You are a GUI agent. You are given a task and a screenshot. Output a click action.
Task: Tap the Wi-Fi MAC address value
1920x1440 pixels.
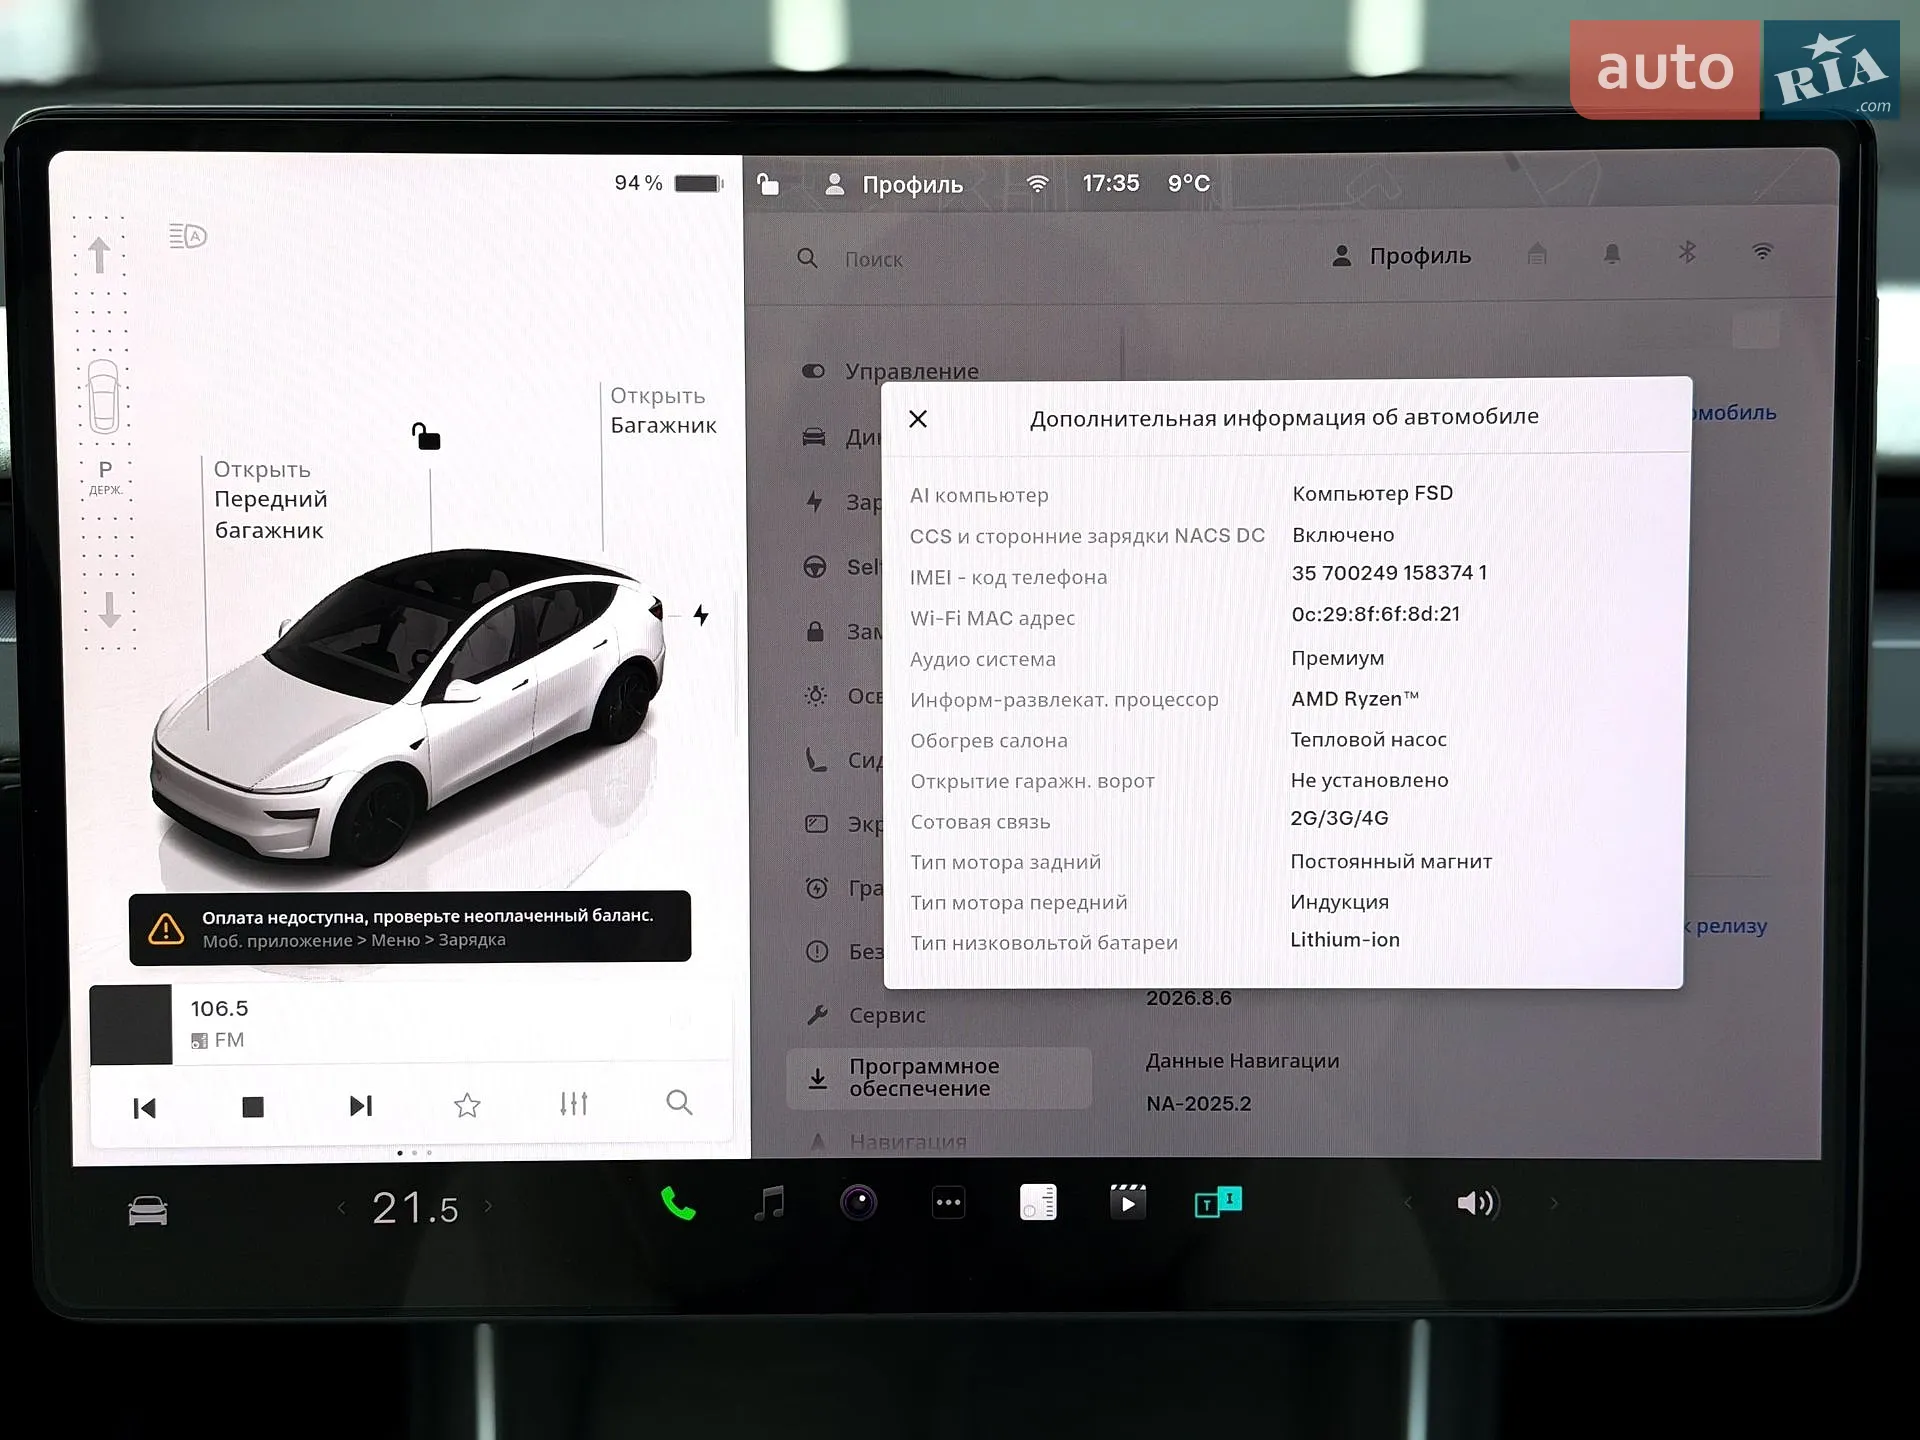point(1375,614)
